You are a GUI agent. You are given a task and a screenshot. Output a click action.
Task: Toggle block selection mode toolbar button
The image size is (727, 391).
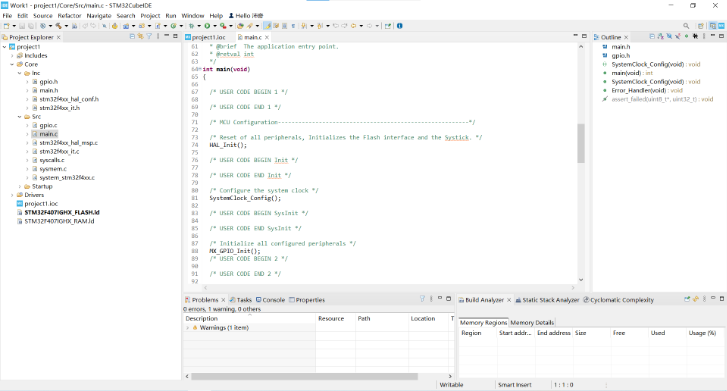(x=284, y=26)
